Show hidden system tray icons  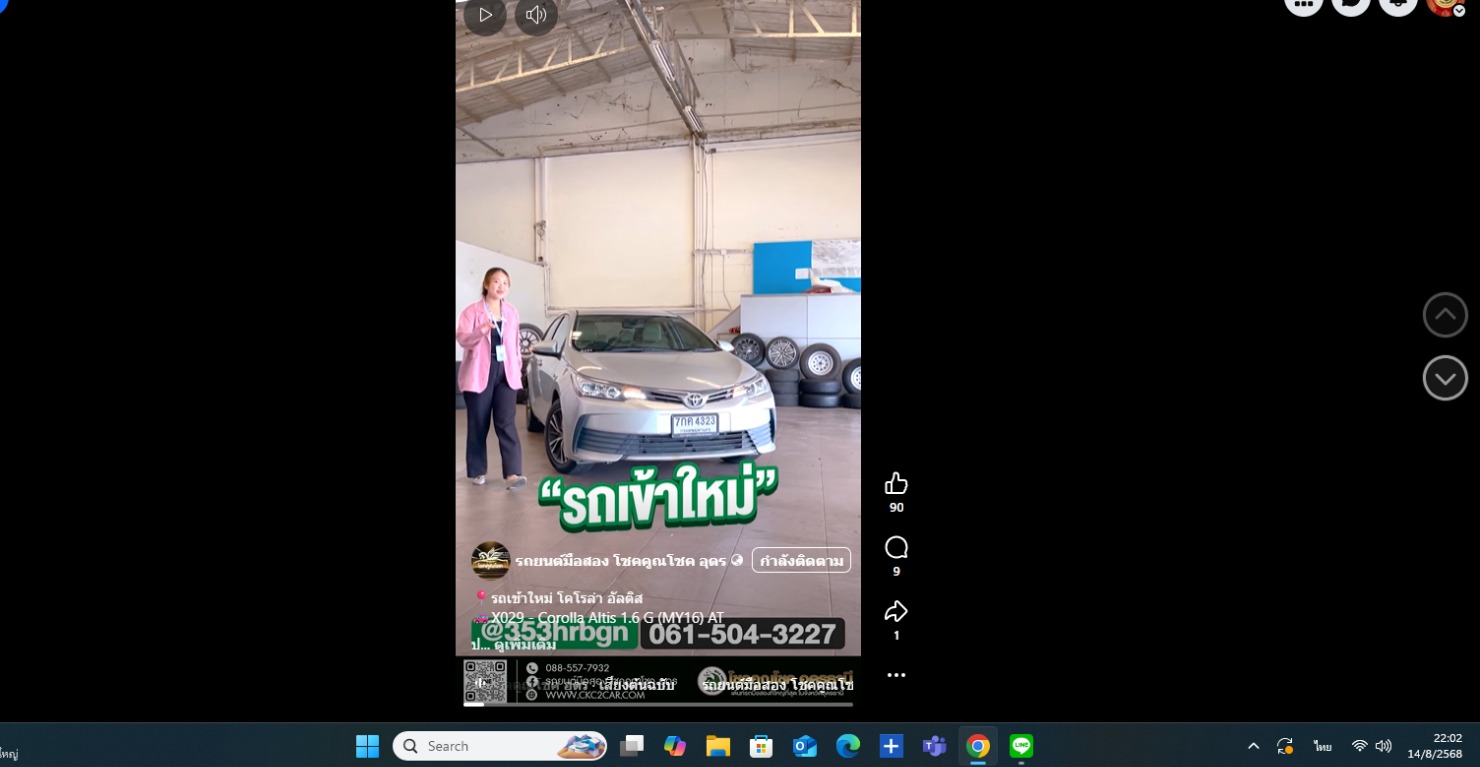[x=1253, y=746]
